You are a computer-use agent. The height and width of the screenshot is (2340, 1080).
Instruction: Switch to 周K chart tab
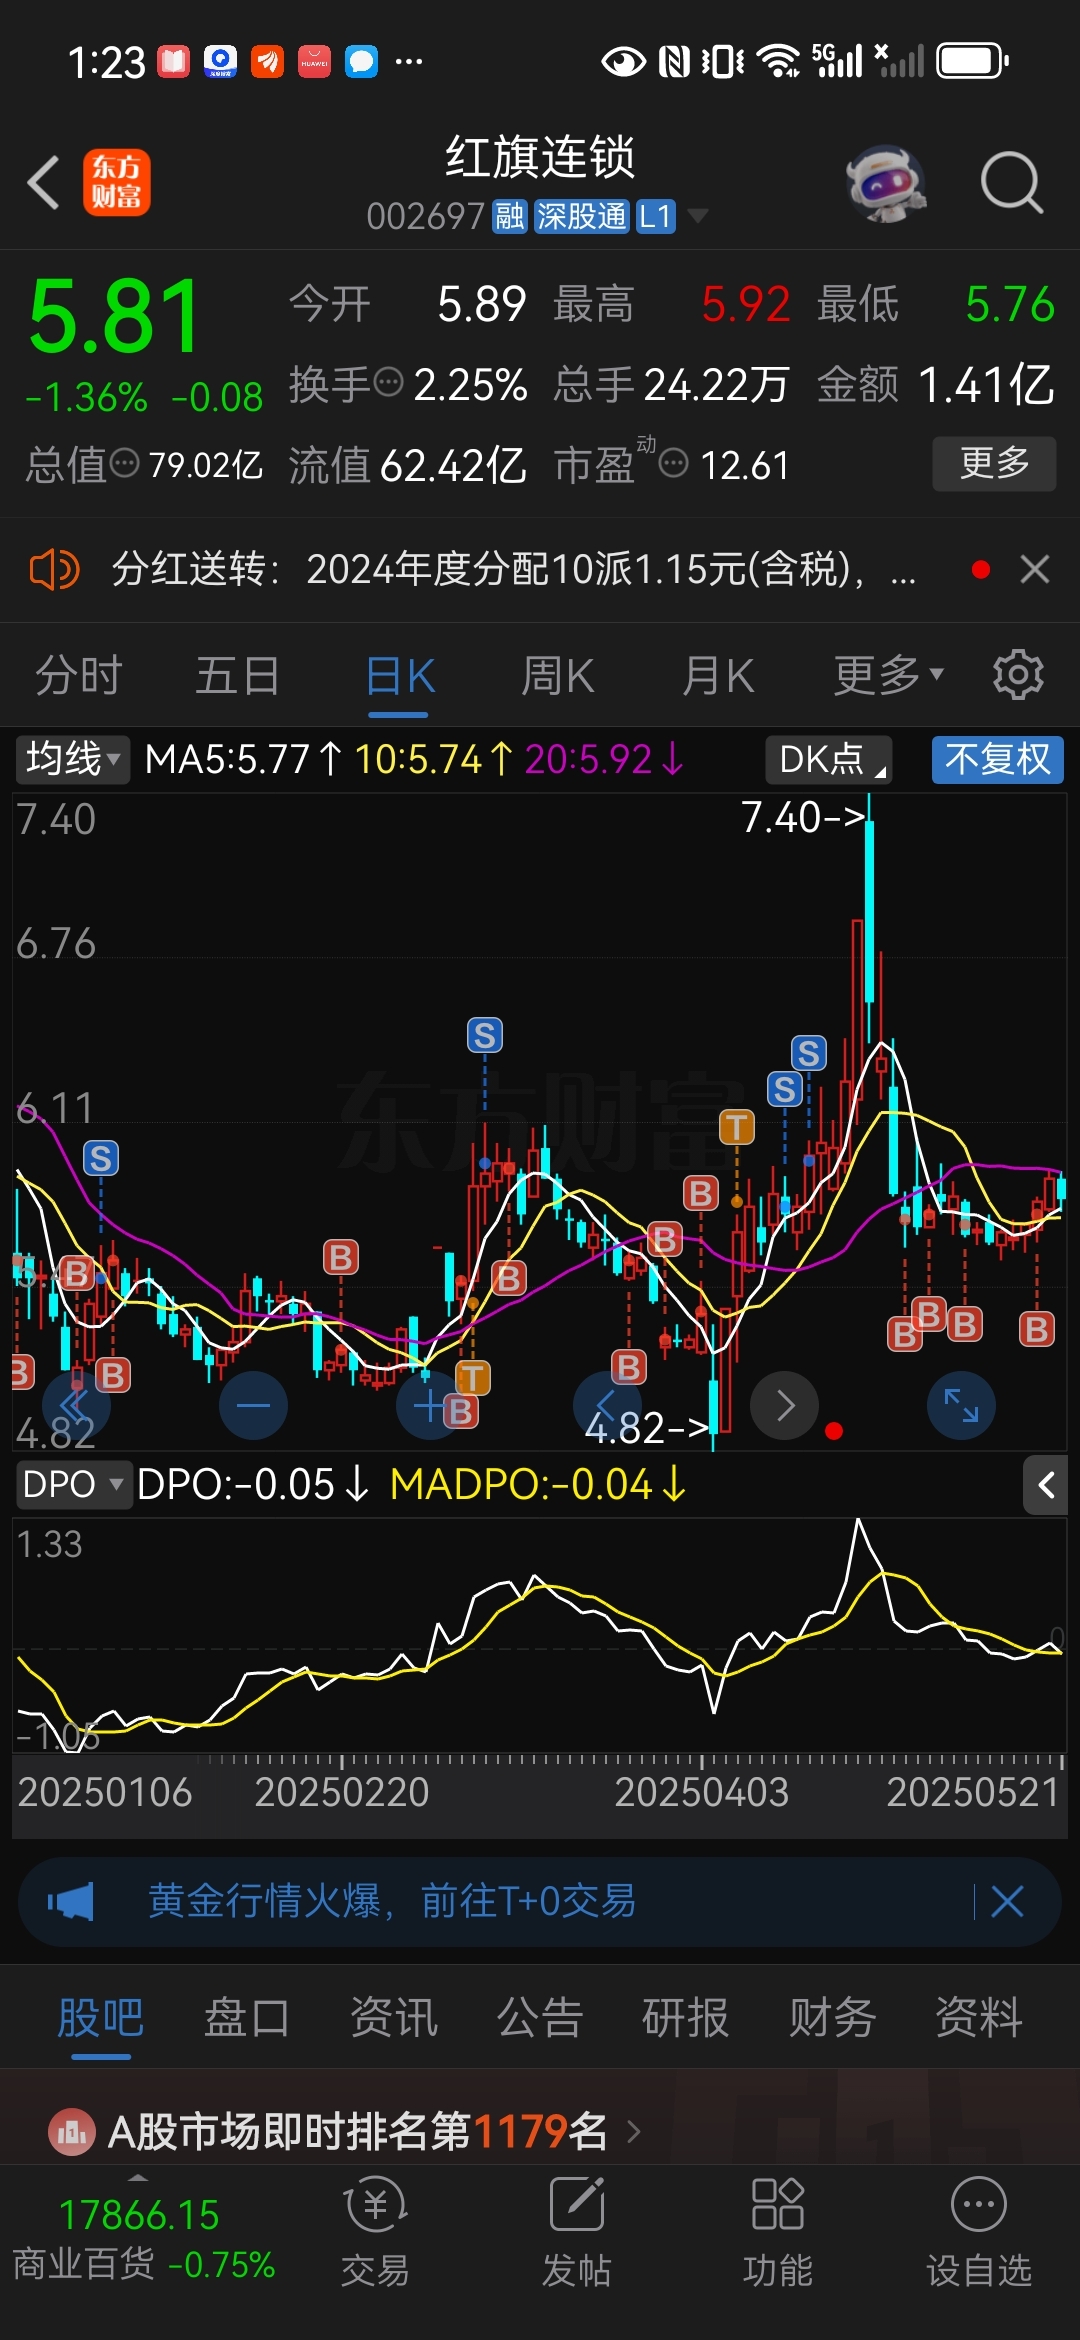[x=558, y=676]
